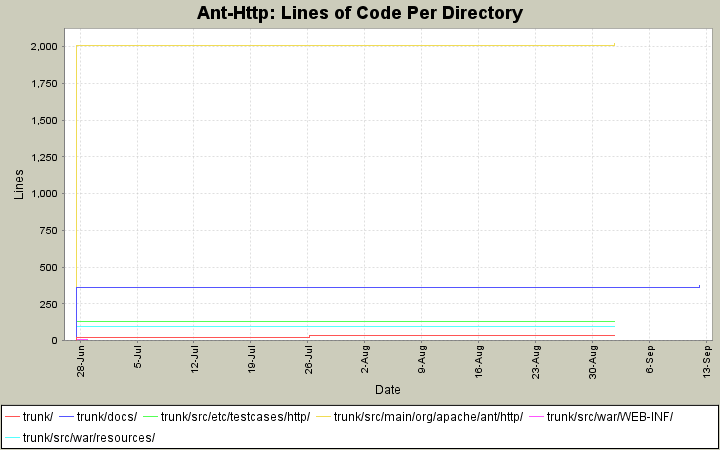
Task: Click the '9-Aug' x-axis date label
Action: 422,360
